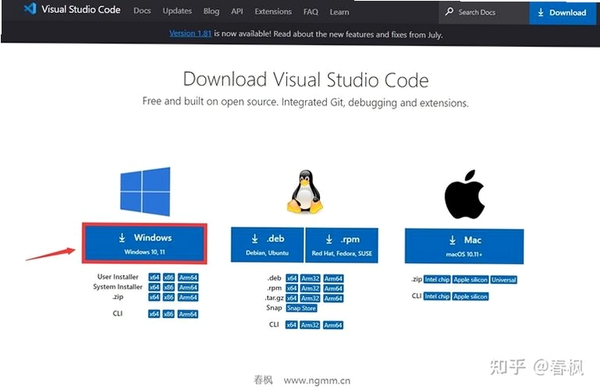Select Linux .rpm x64 download
Image resolution: width=600 pixels, height=390 pixels.
292,288
